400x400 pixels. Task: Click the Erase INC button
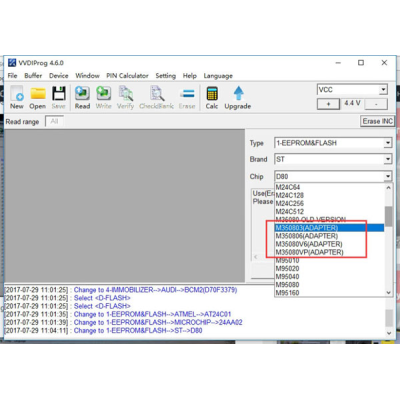point(378,121)
